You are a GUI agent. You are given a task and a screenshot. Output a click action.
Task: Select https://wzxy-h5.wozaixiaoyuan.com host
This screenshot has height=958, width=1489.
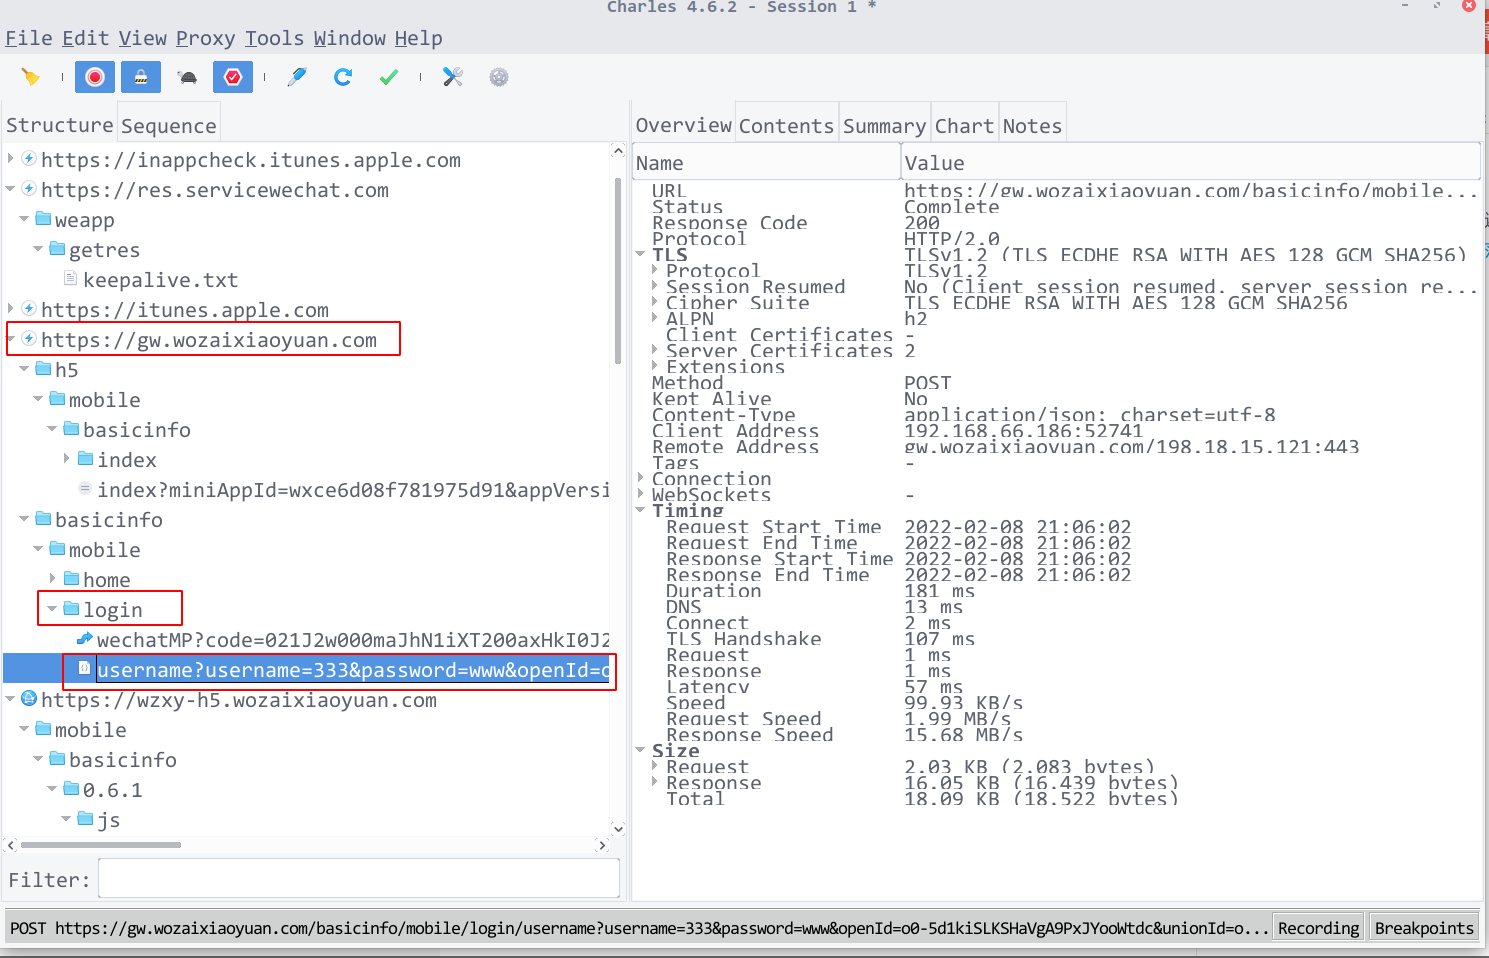tap(239, 700)
